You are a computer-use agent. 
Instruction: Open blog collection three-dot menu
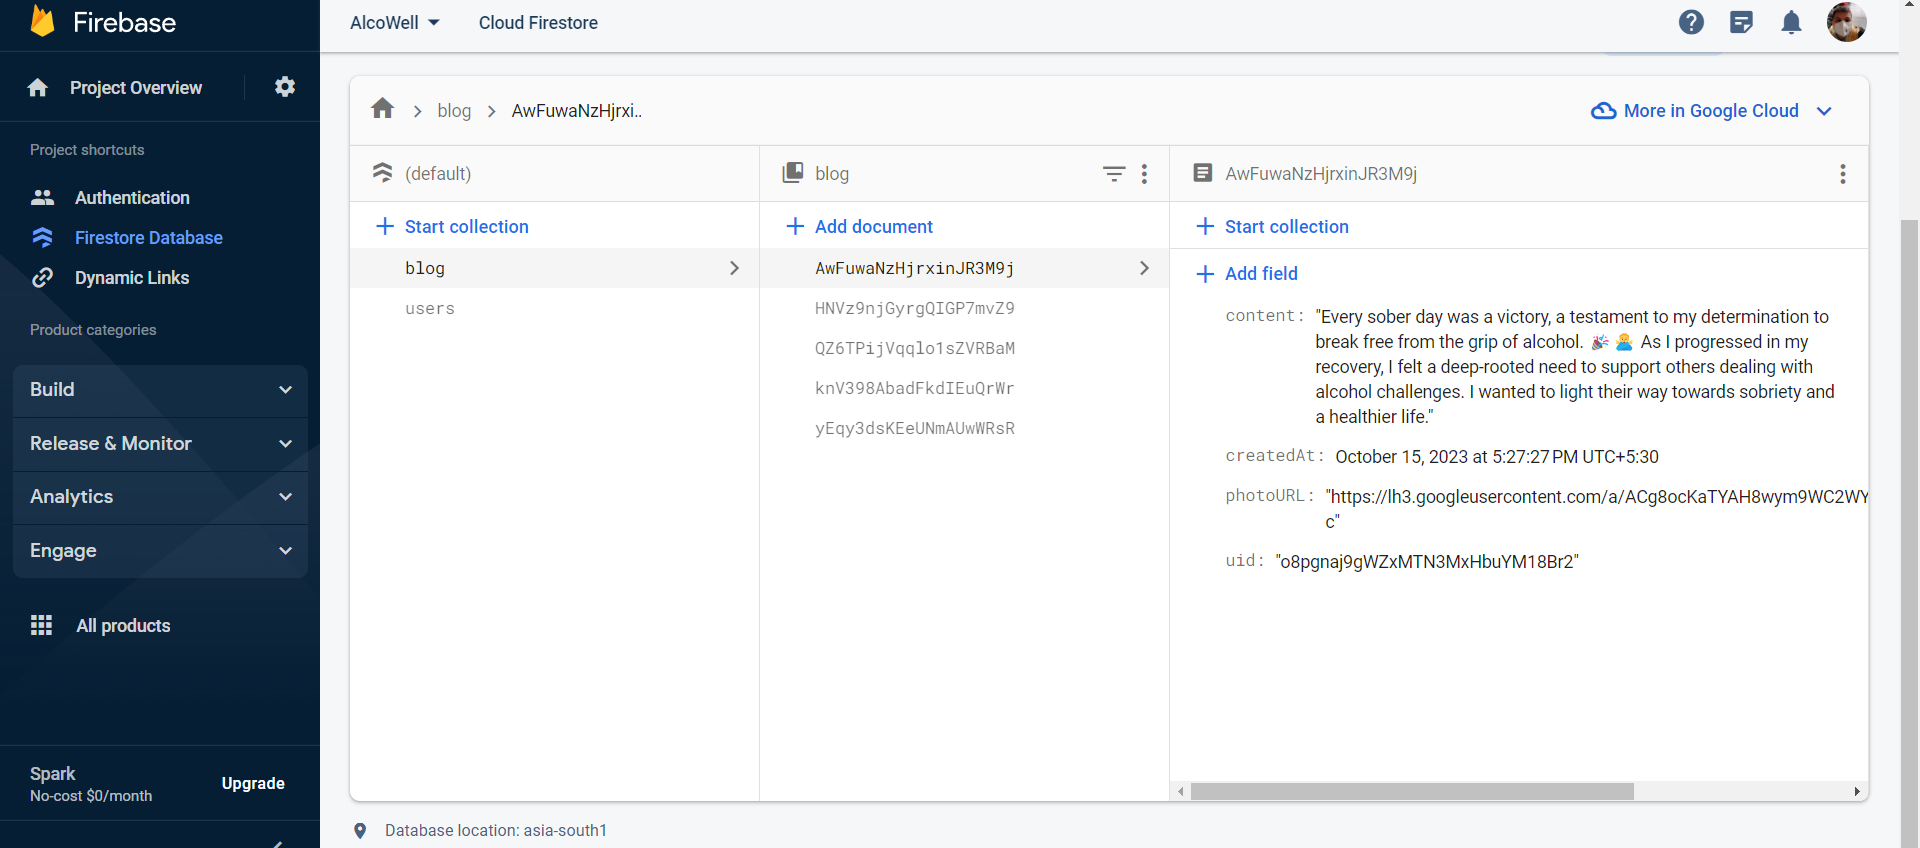[1144, 173]
